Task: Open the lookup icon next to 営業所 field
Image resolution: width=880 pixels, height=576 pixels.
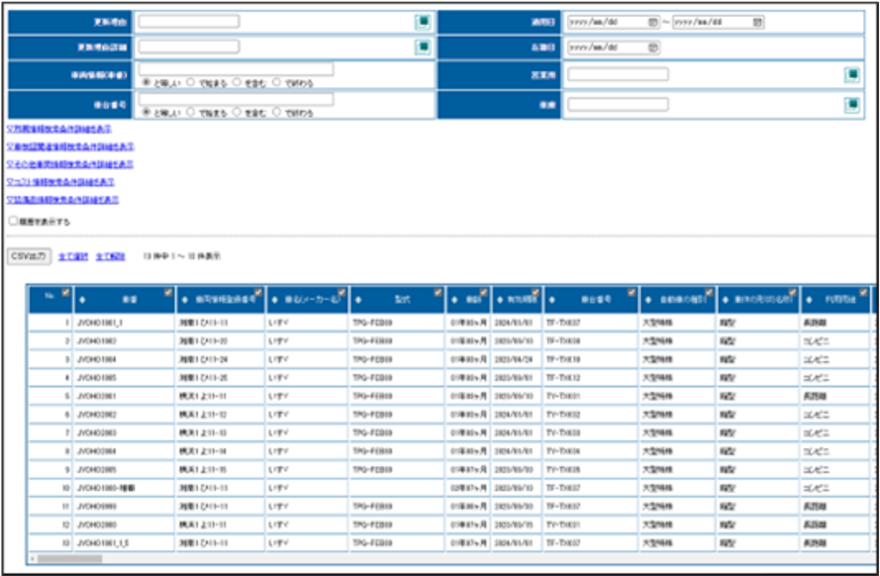Action: pos(851,74)
